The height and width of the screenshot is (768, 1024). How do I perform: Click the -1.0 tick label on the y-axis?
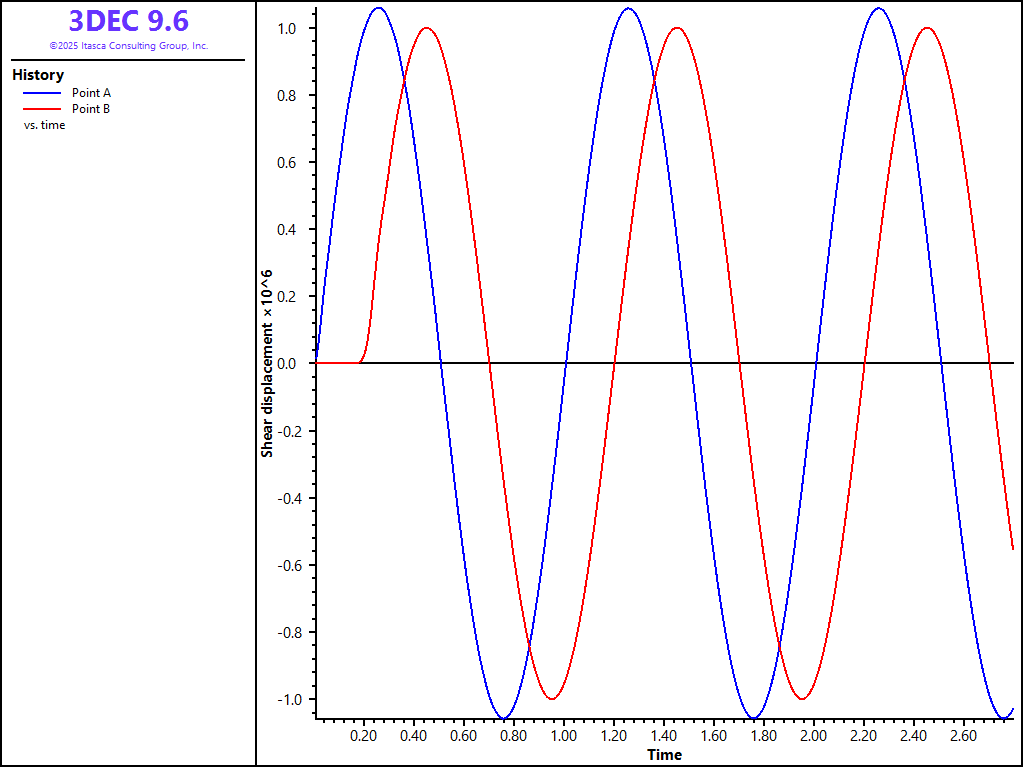[285, 699]
